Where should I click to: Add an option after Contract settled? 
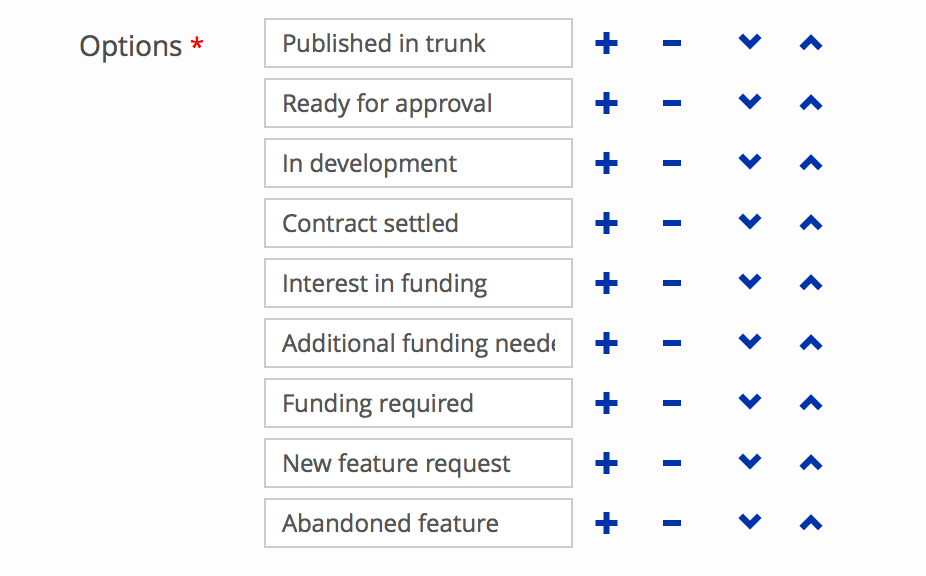point(606,223)
